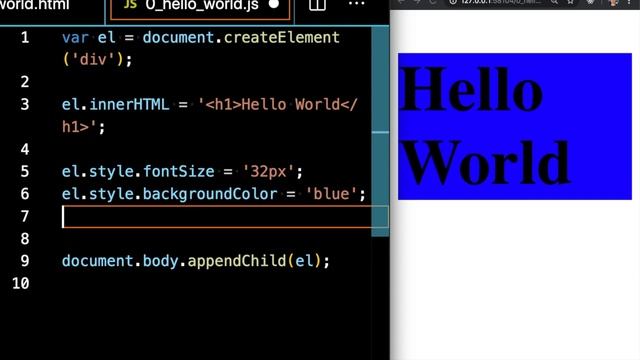Open the split editor layout icon

(317, 4)
